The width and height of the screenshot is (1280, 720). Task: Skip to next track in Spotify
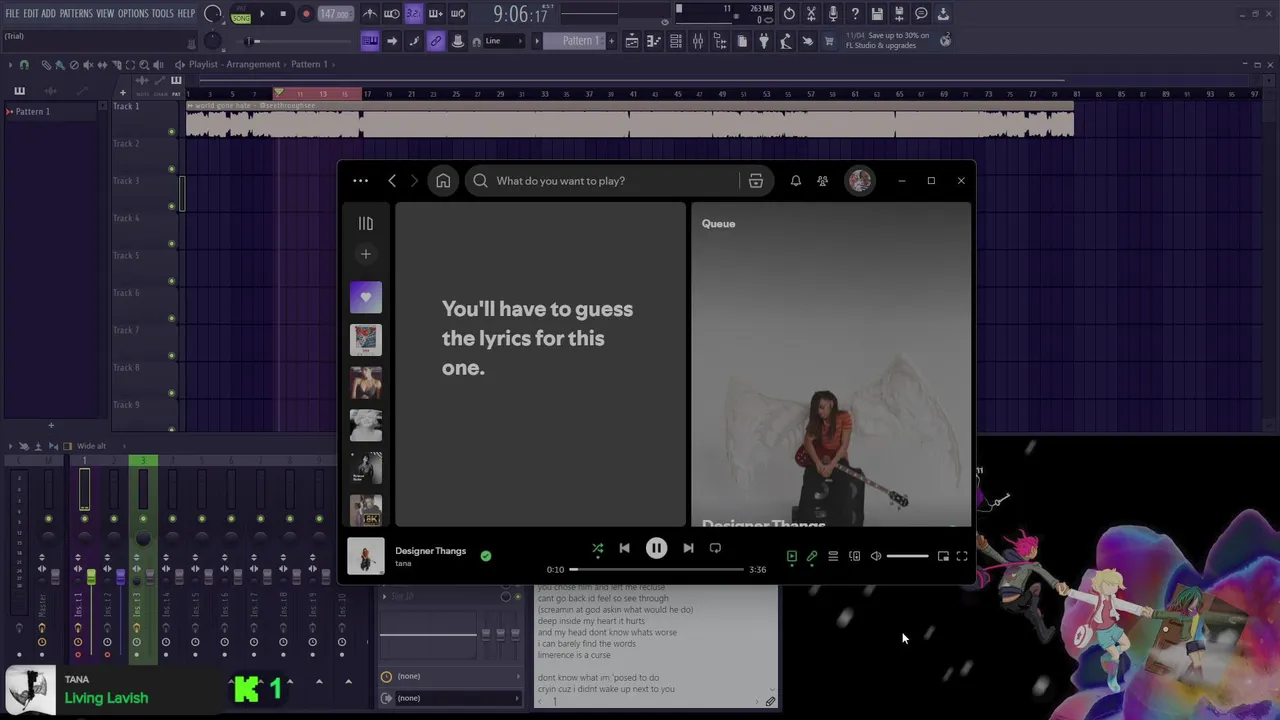tap(688, 548)
